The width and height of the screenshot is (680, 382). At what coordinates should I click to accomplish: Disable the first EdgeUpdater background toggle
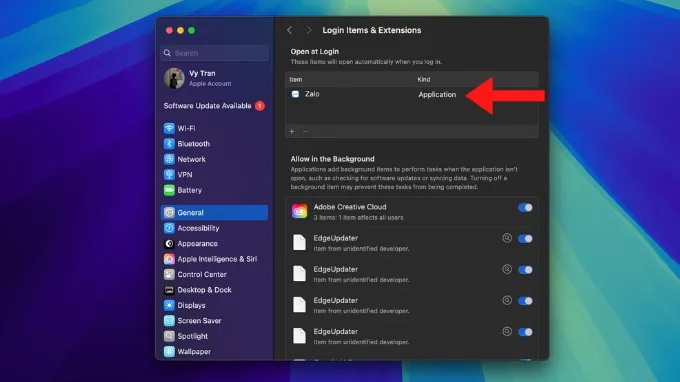[525, 239]
